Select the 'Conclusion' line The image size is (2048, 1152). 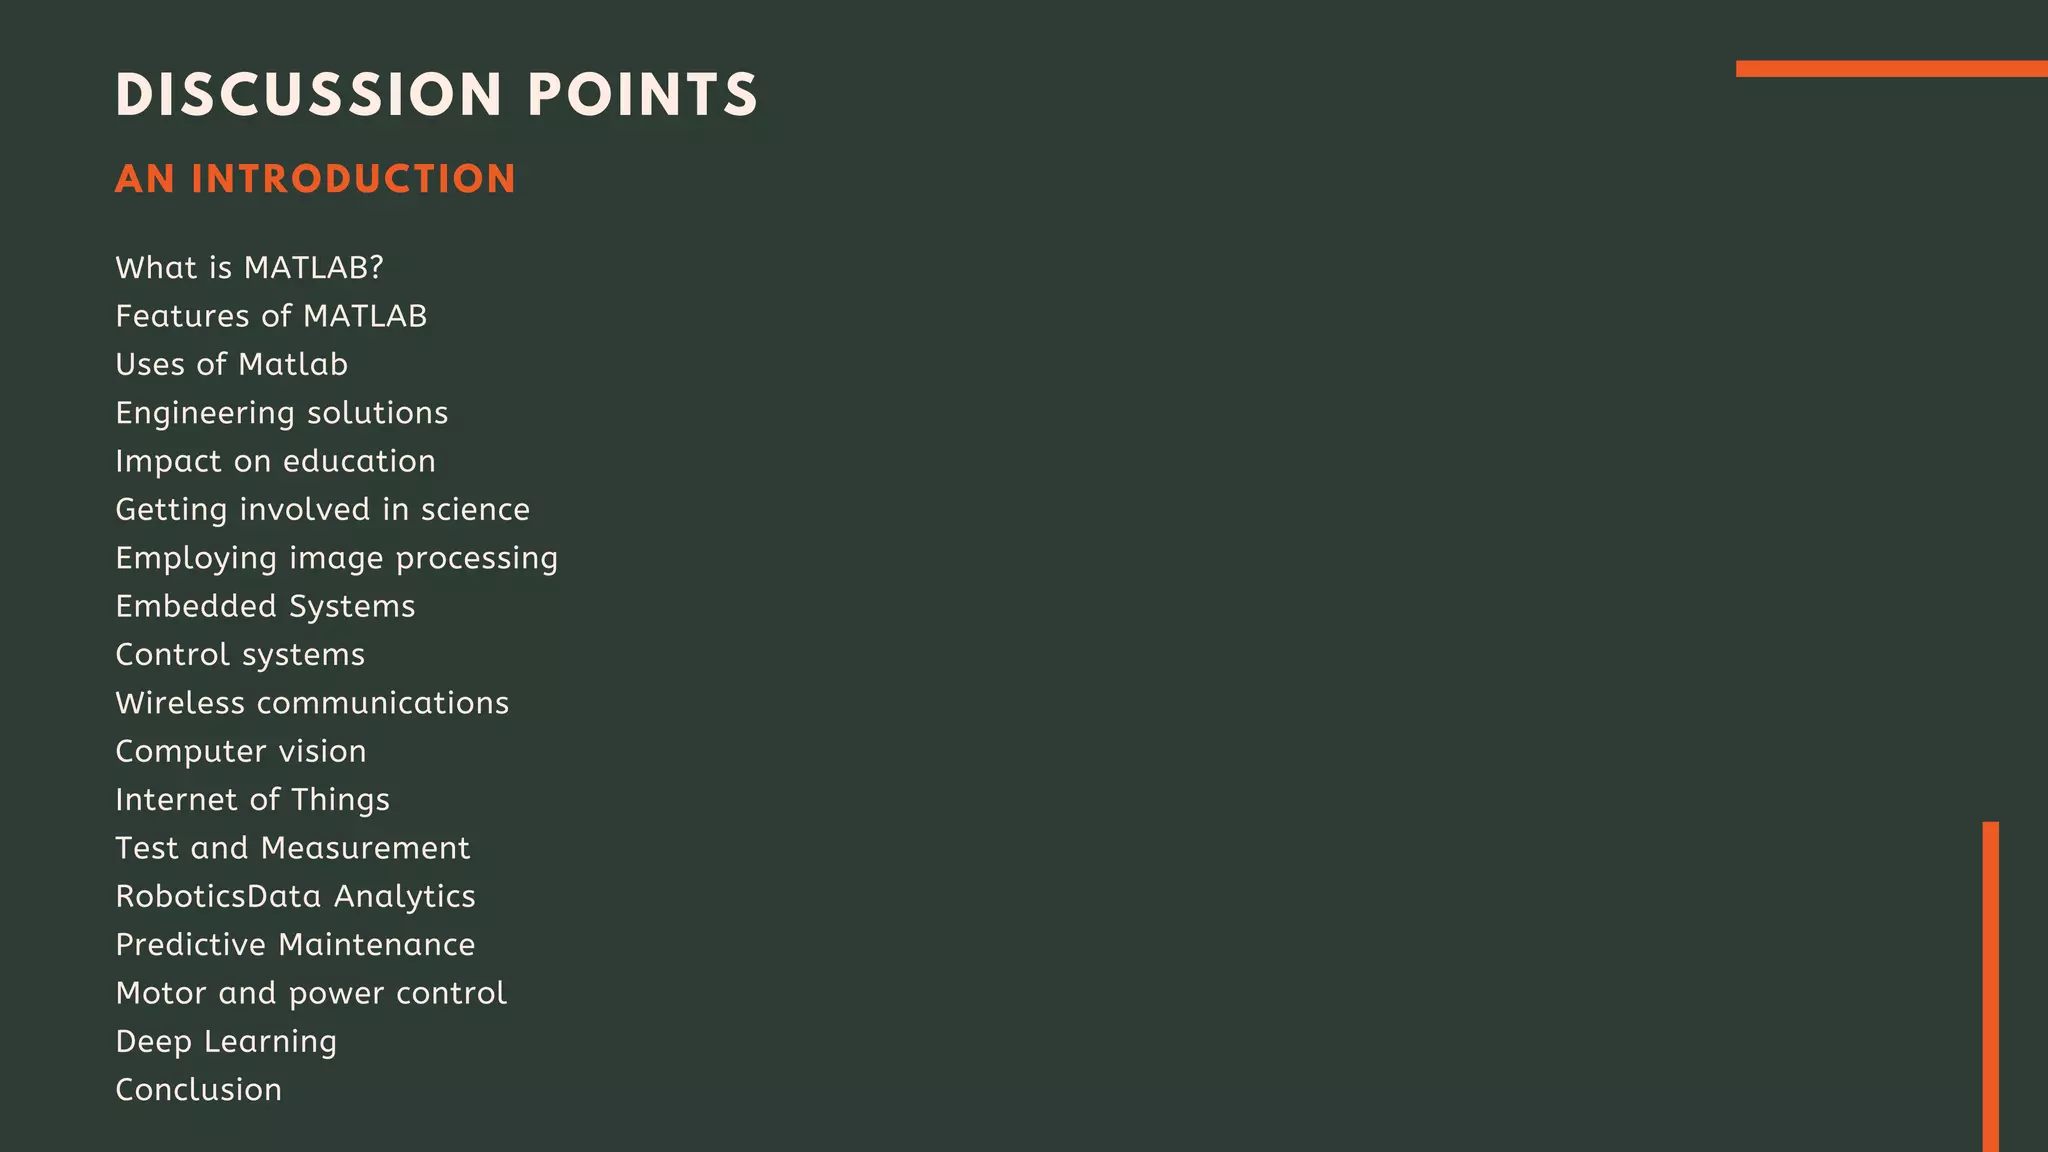pyautogui.click(x=198, y=1090)
